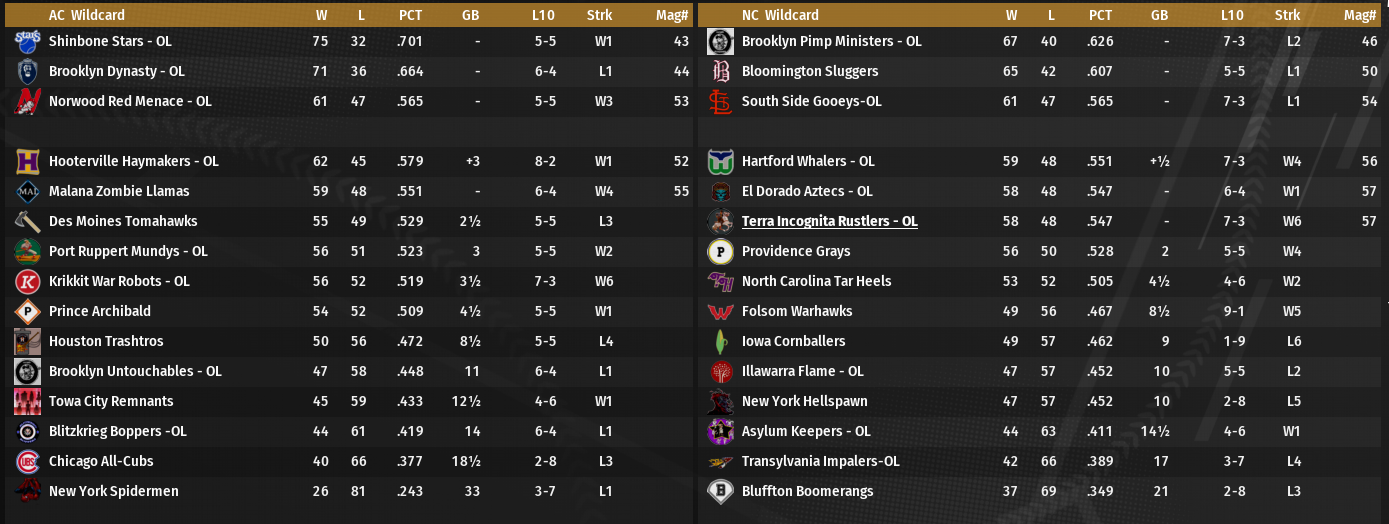Click the Shinbone Stars team logo

pos(28,41)
